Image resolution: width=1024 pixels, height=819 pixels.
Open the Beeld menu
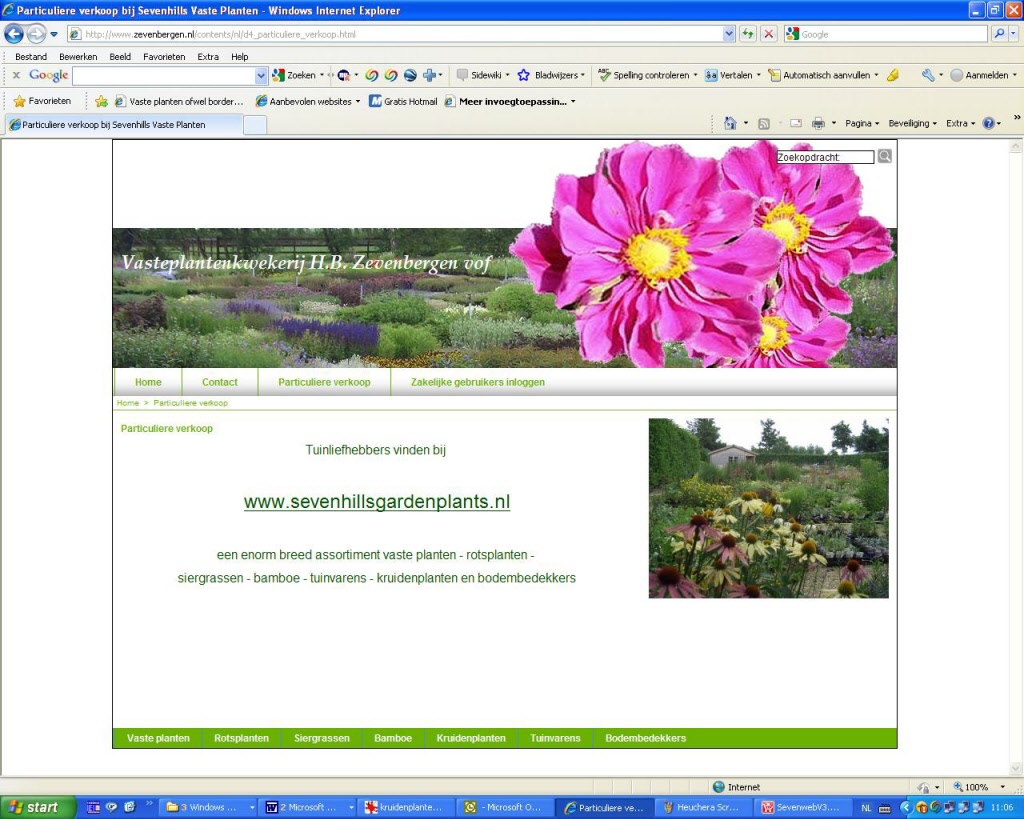coord(120,57)
